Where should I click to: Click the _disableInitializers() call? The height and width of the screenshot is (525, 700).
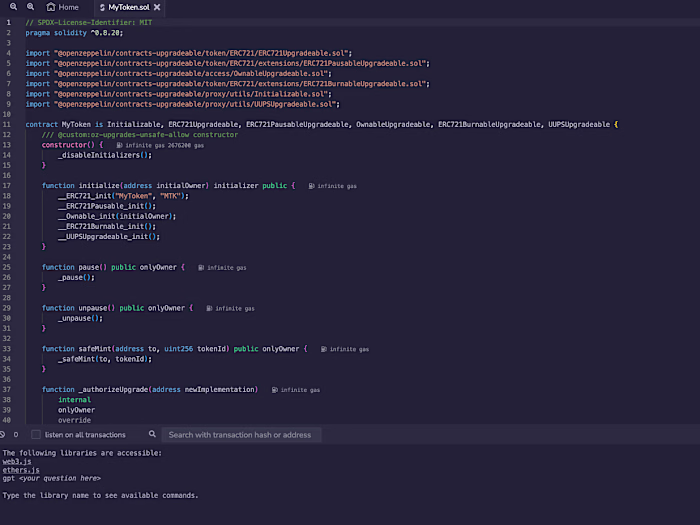(105, 155)
